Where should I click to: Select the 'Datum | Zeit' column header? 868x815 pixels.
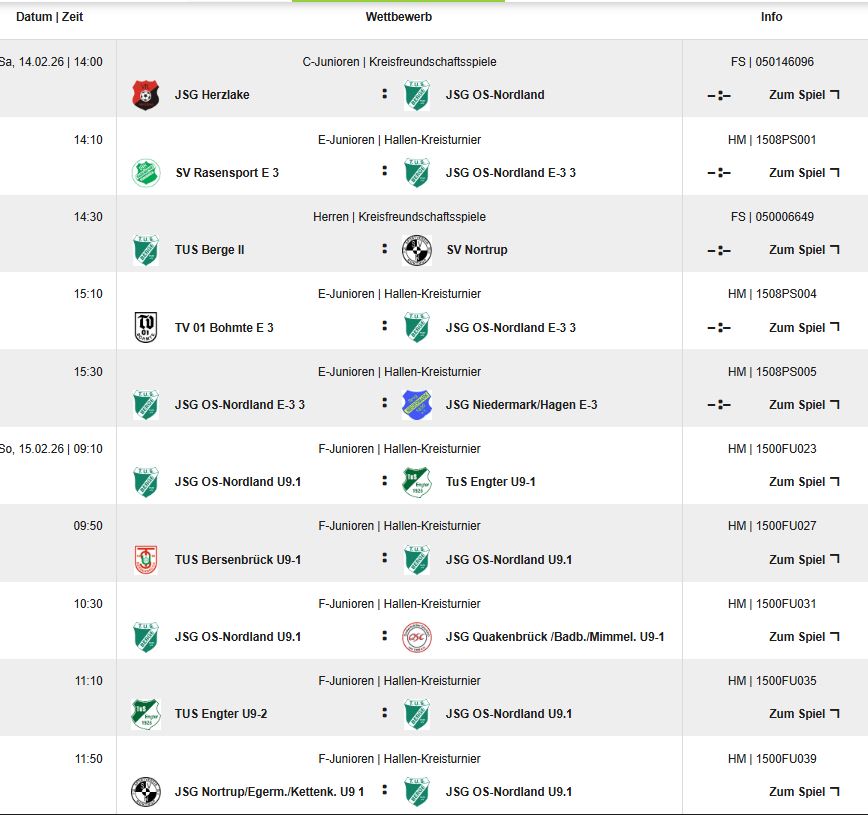point(50,17)
